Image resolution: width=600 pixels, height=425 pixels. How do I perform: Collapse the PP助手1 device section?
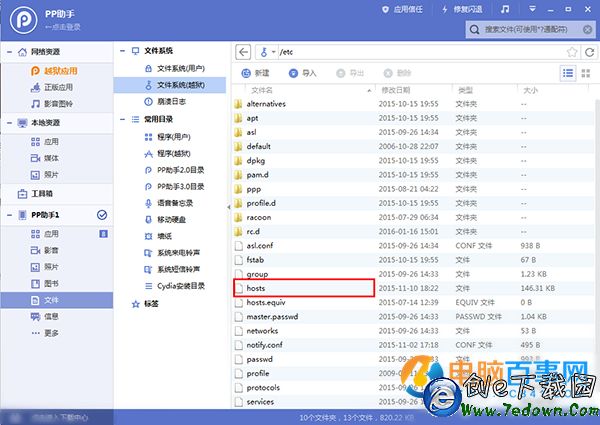pos(9,215)
